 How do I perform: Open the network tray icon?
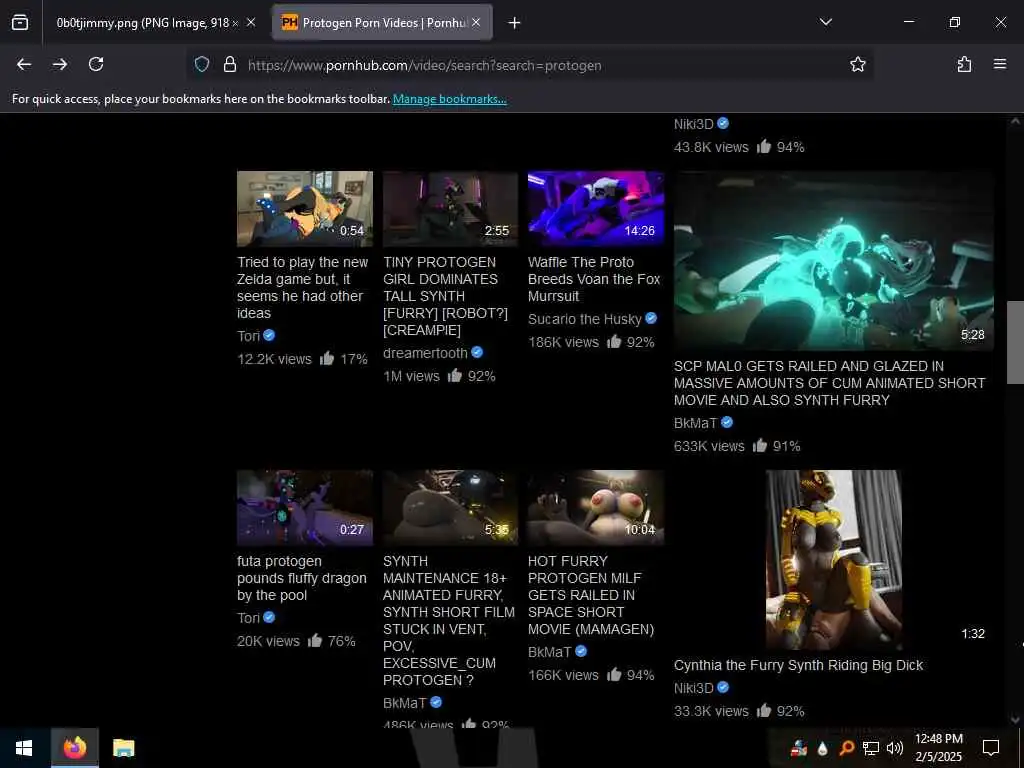pos(871,748)
